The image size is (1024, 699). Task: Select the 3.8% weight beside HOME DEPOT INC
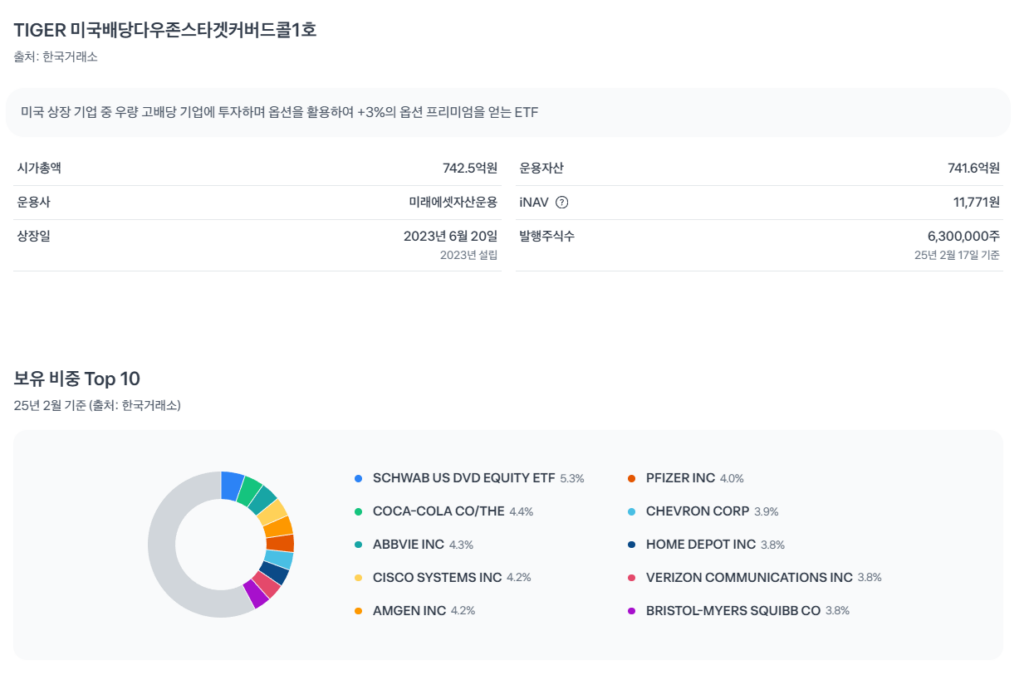(773, 545)
